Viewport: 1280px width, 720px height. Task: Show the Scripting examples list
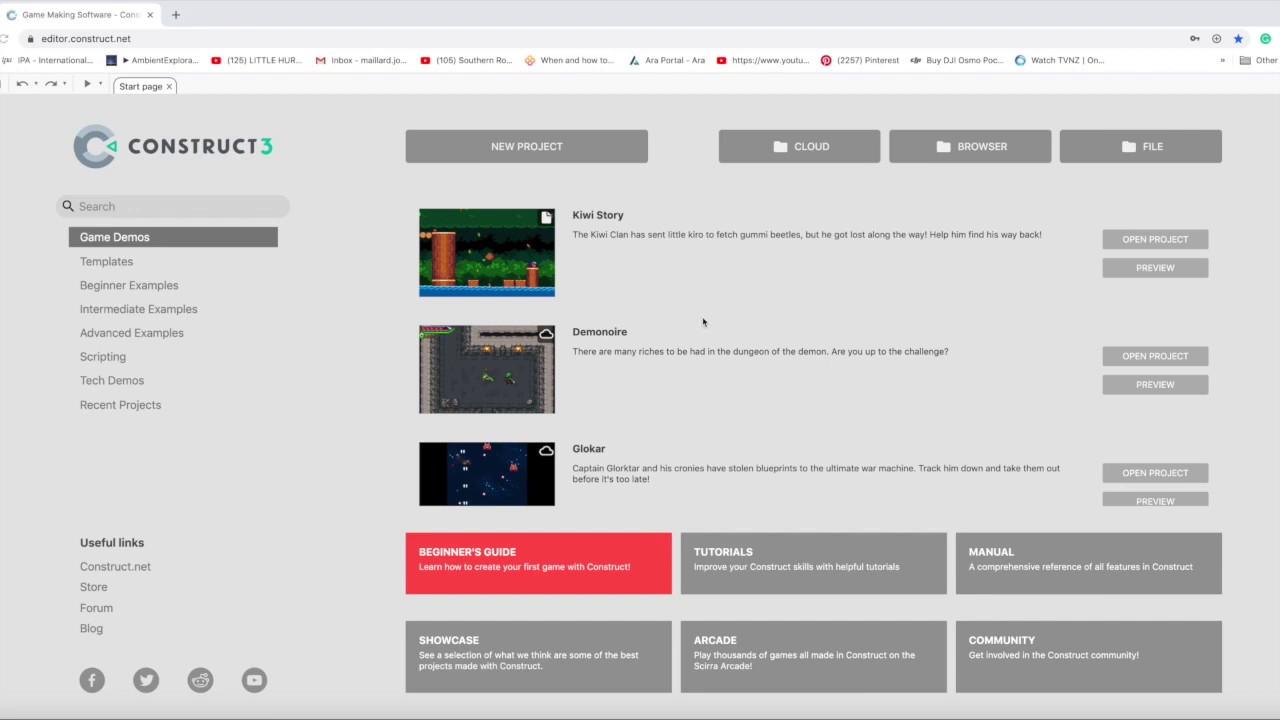click(x=103, y=357)
